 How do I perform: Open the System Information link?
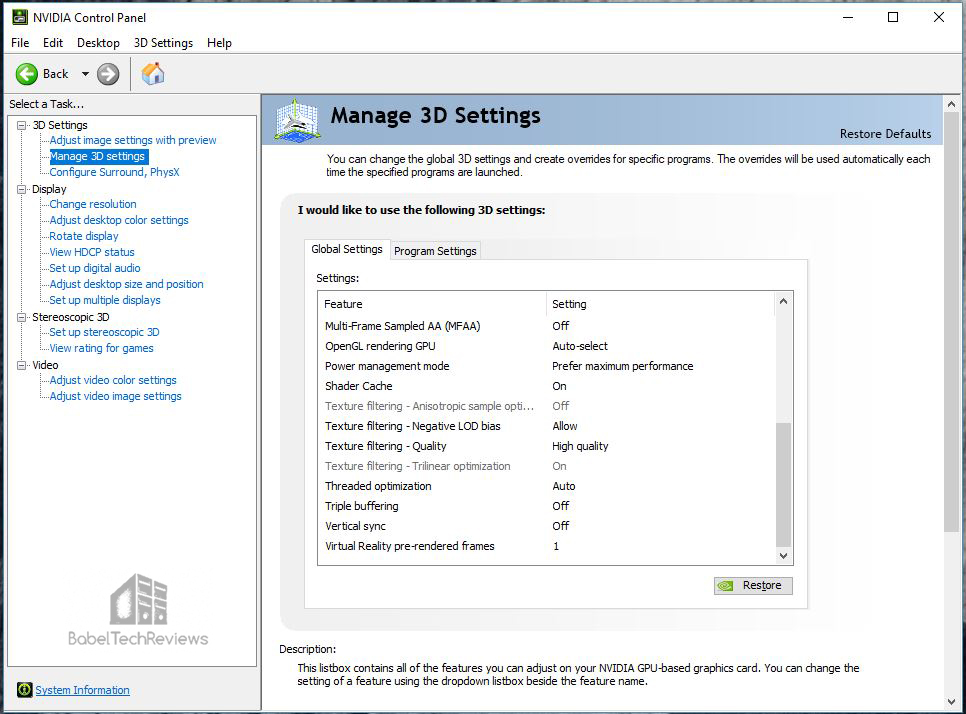83,690
